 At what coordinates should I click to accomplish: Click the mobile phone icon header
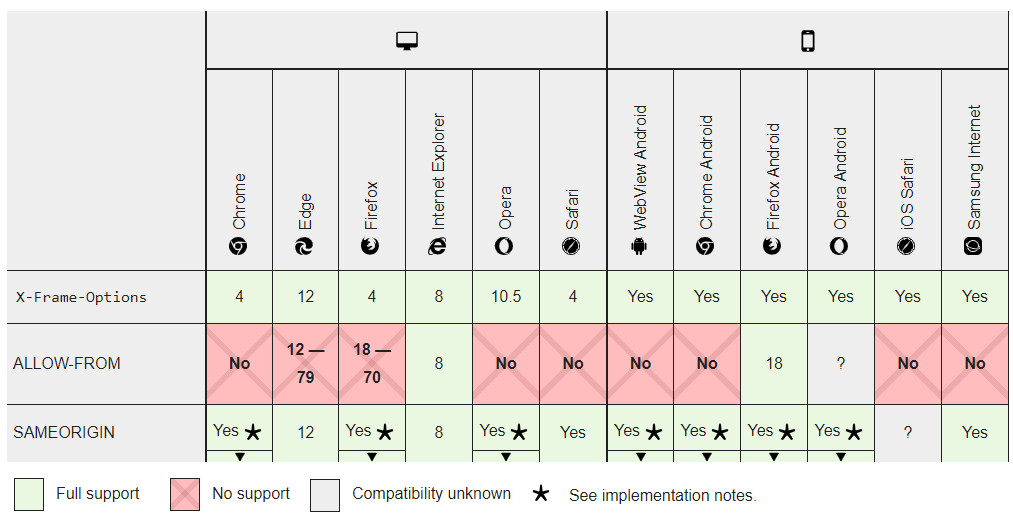click(808, 41)
